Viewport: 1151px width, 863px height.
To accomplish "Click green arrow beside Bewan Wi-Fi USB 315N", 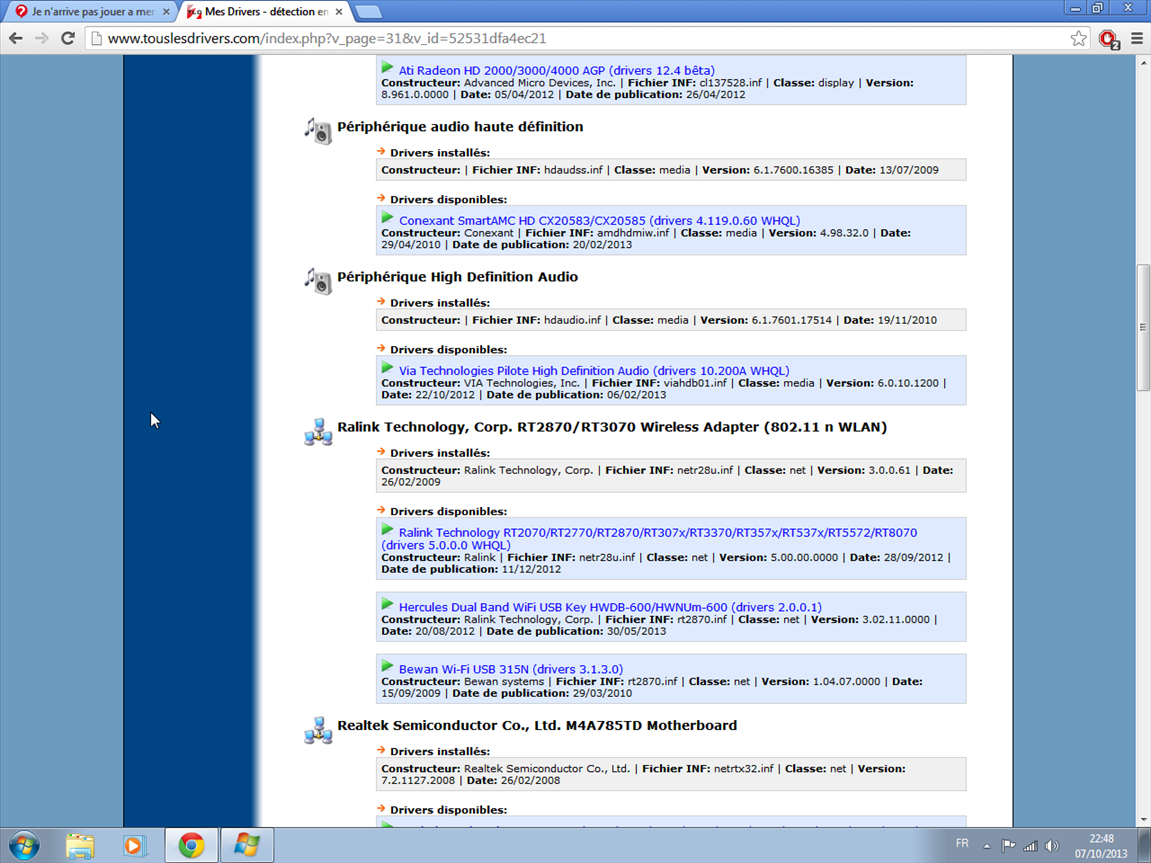I will pos(387,667).
